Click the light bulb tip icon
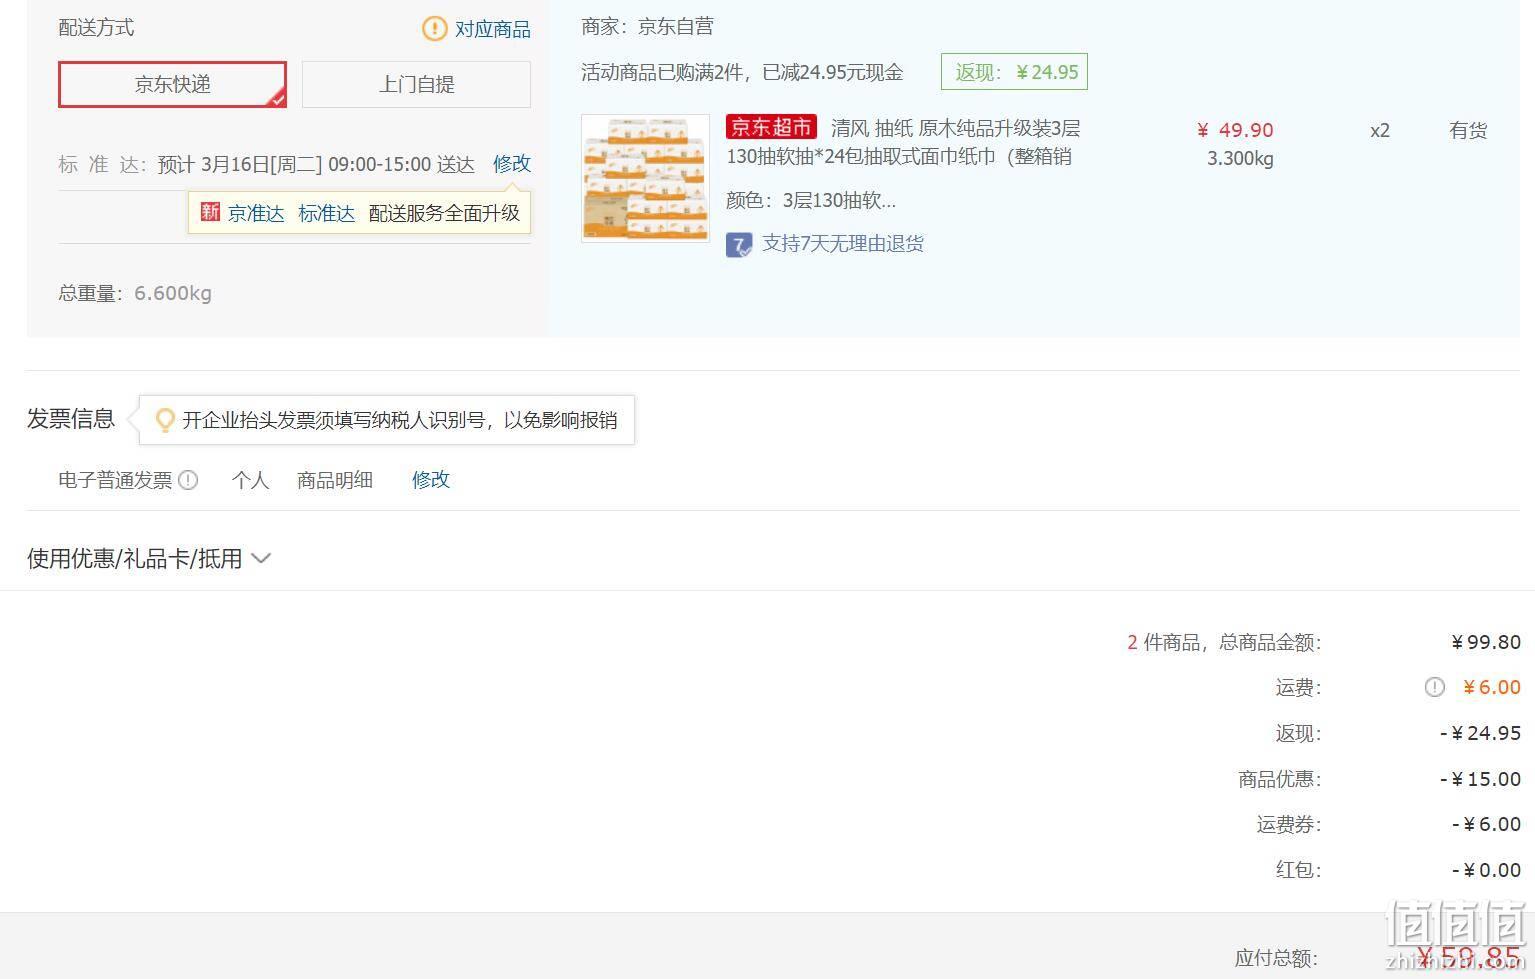 coord(165,420)
